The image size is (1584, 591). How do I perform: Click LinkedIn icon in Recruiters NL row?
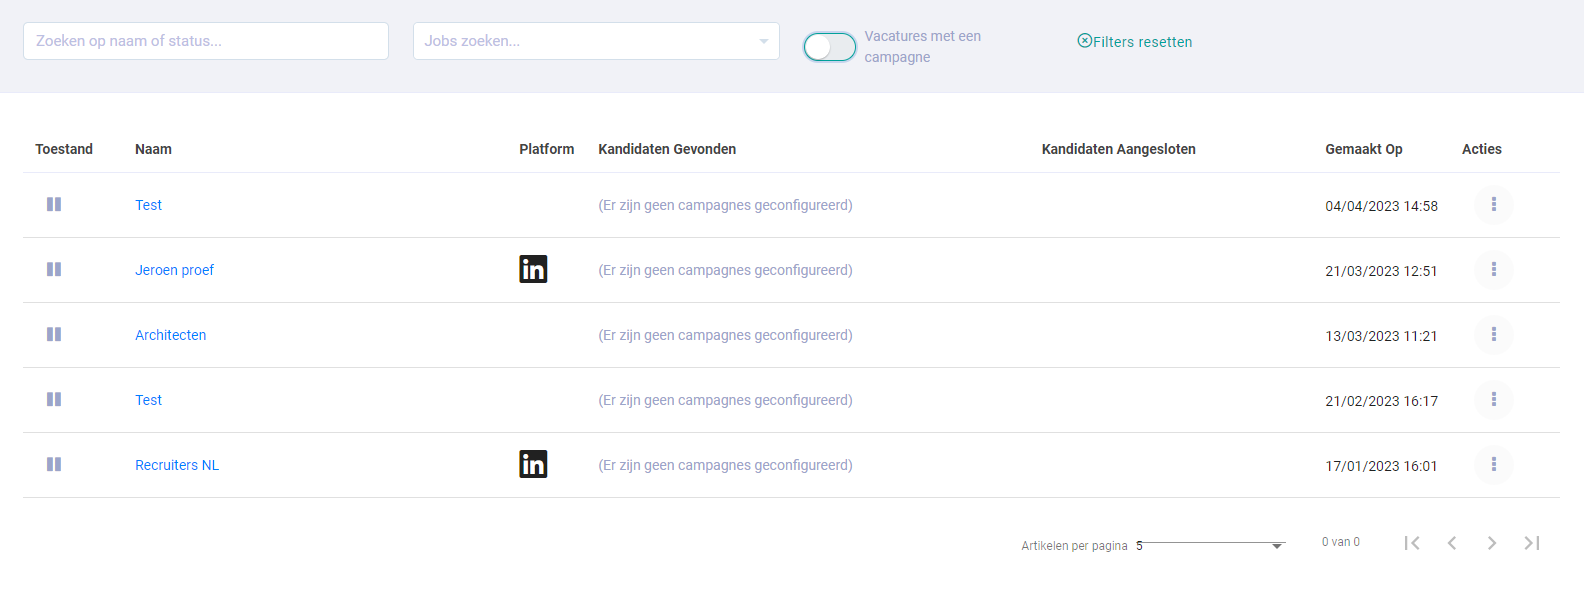tap(533, 464)
